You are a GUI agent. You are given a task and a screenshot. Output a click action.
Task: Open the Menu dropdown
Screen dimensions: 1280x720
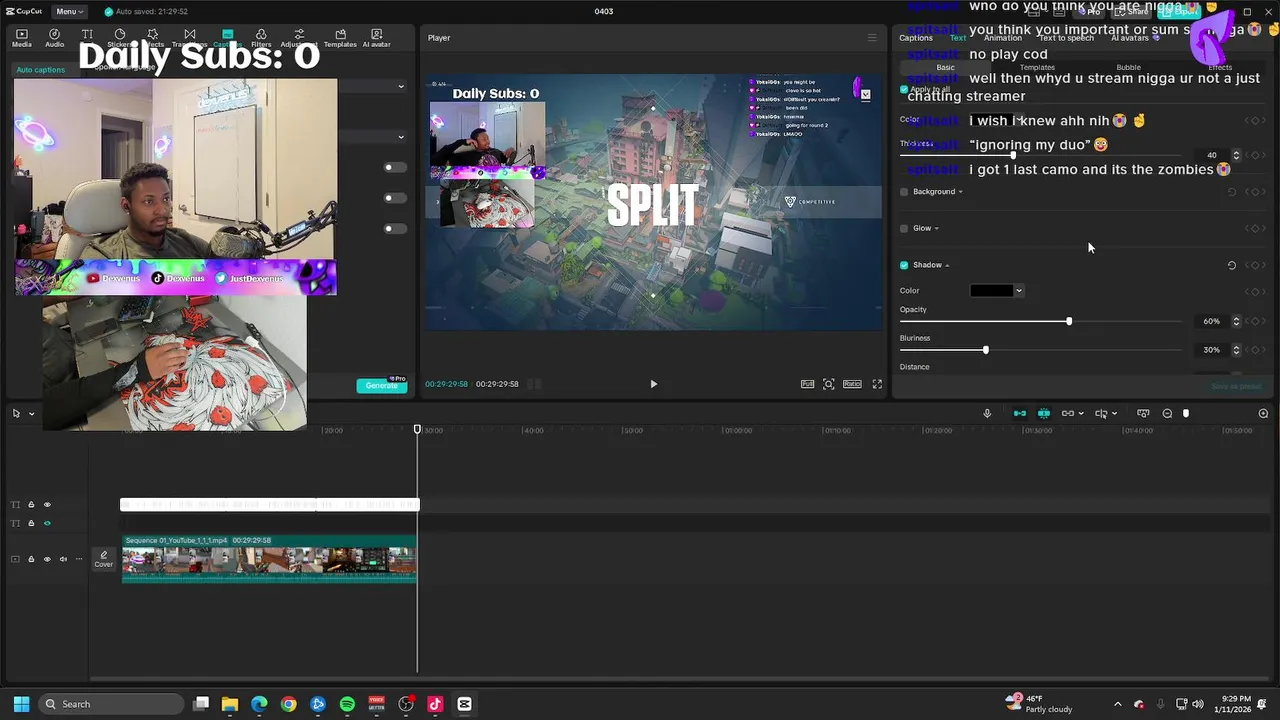69,11
